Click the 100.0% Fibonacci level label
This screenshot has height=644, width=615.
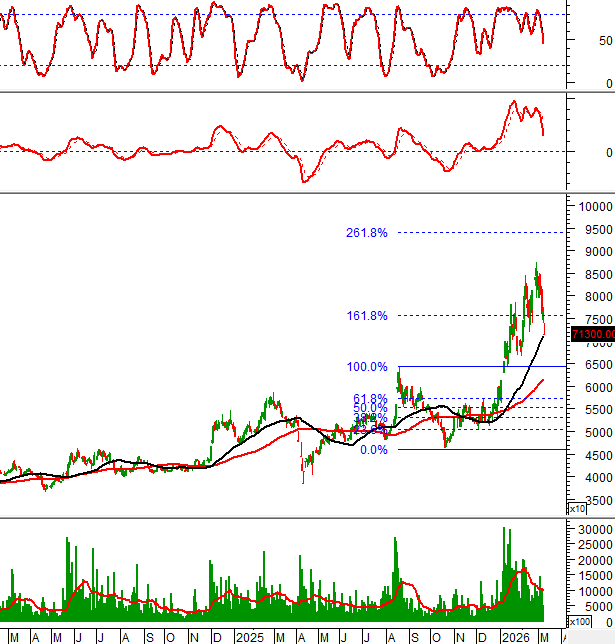366,367
